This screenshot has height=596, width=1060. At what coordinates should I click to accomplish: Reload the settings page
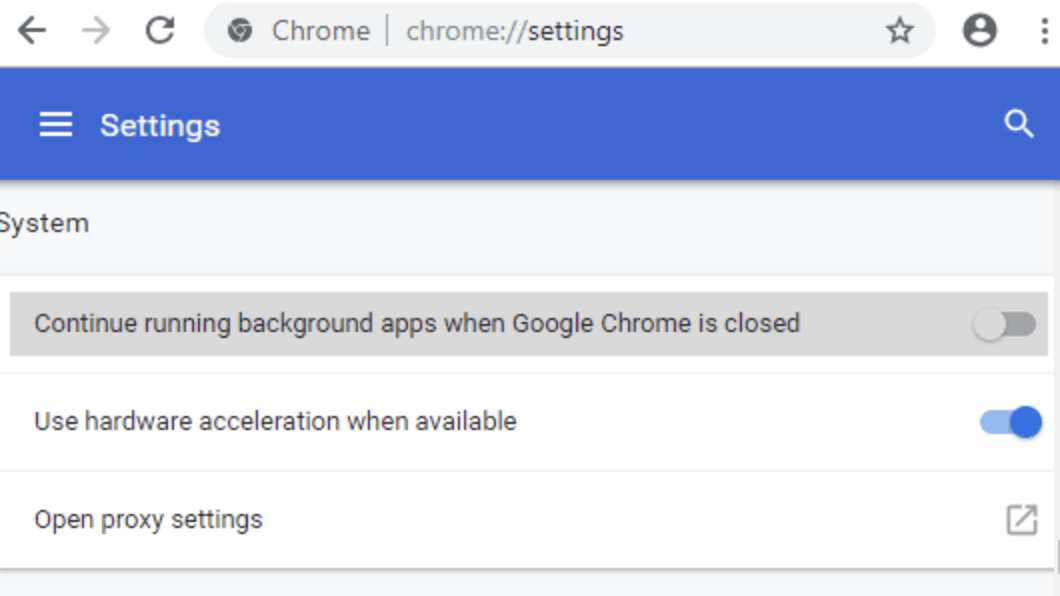(x=160, y=31)
